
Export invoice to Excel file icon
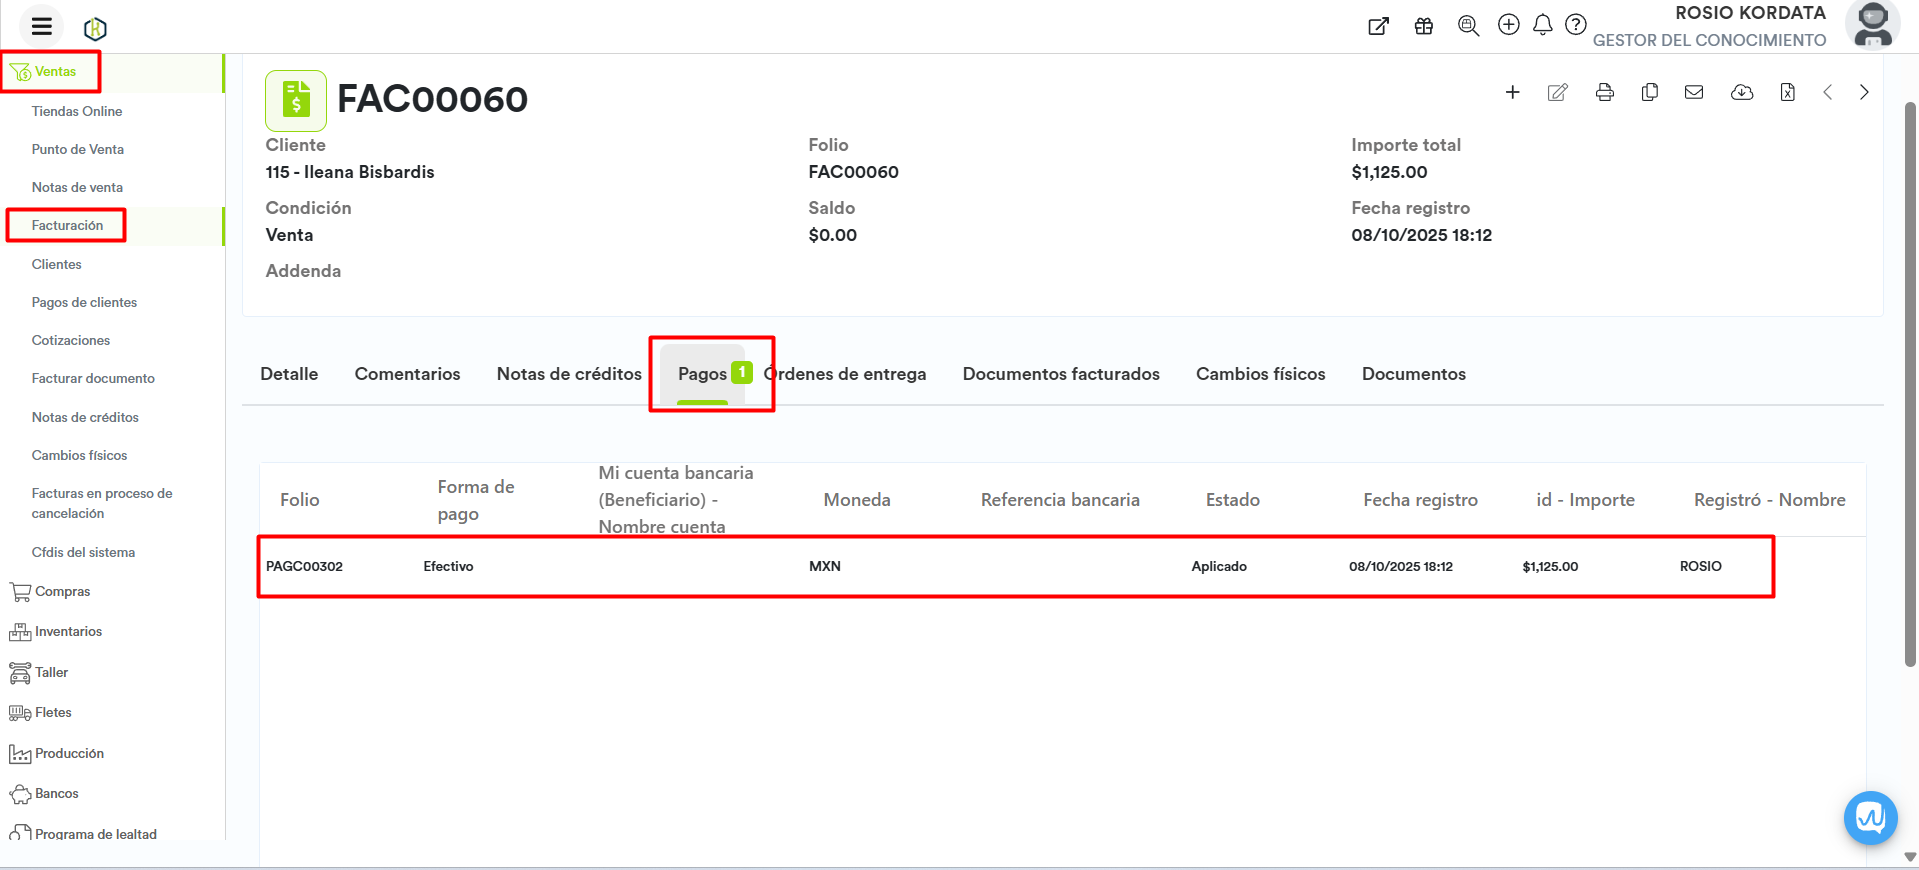click(x=1787, y=92)
